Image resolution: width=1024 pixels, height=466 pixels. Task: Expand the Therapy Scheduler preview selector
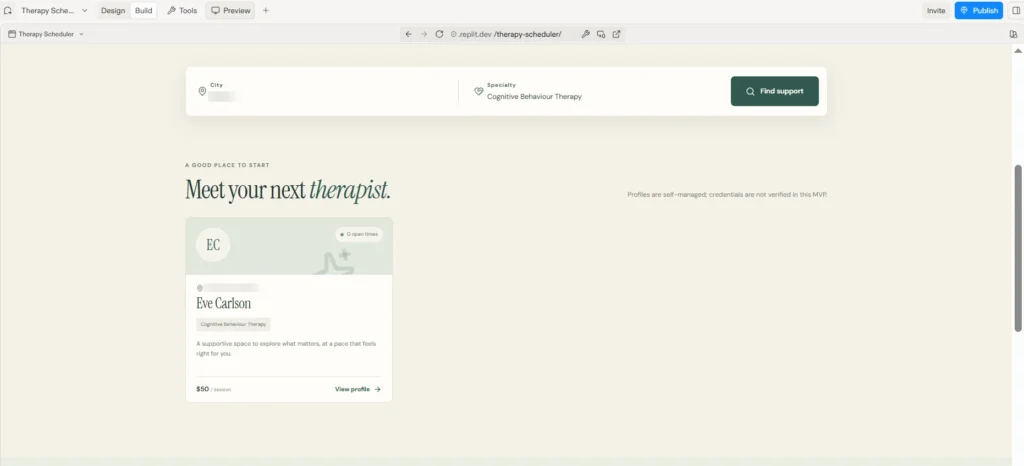coord(46,34)
